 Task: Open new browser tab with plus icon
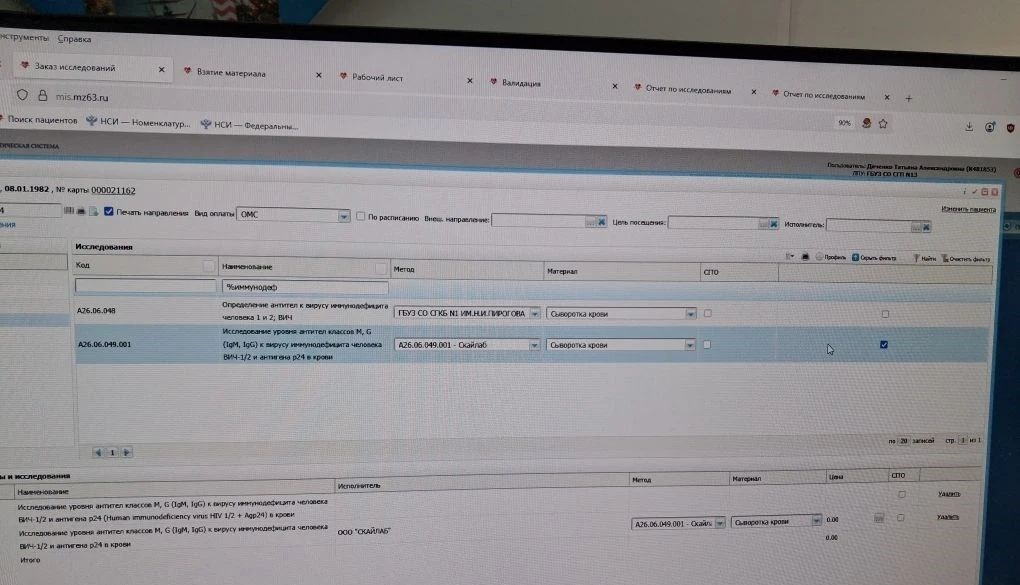coord(908,98)
